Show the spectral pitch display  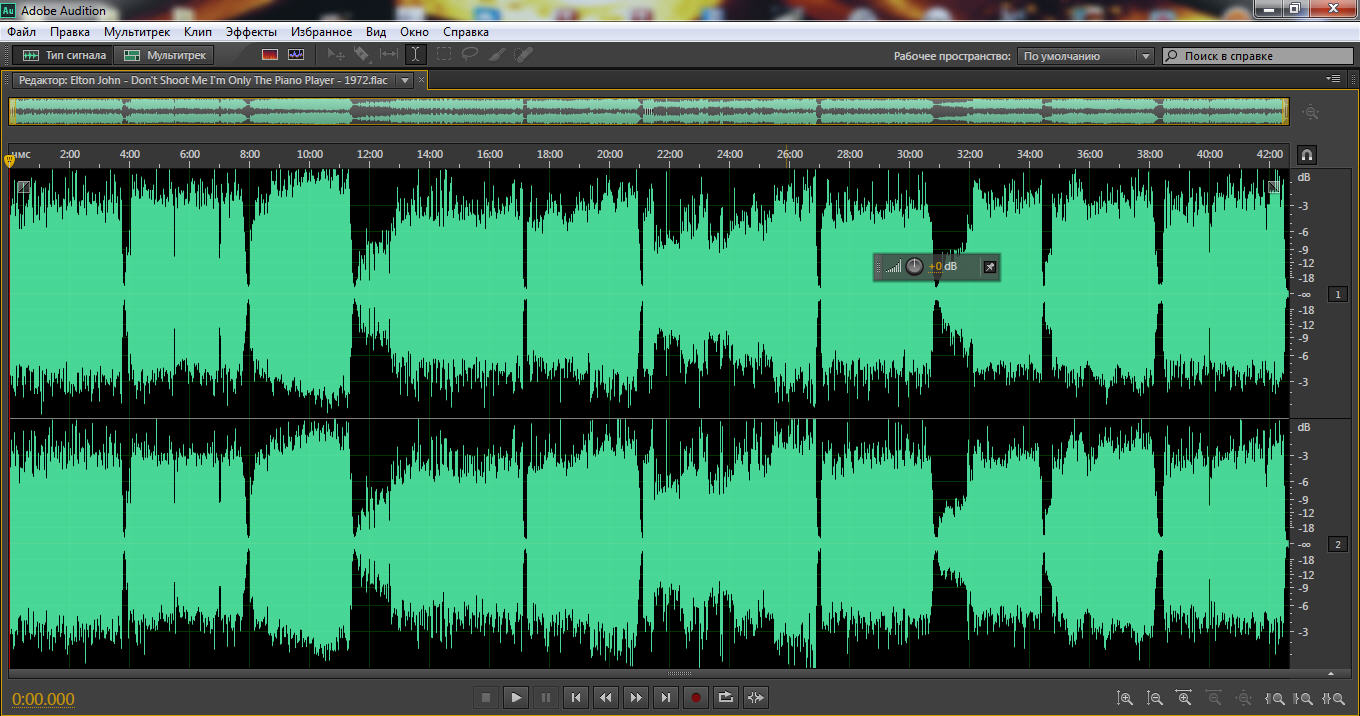click(296, 55)
